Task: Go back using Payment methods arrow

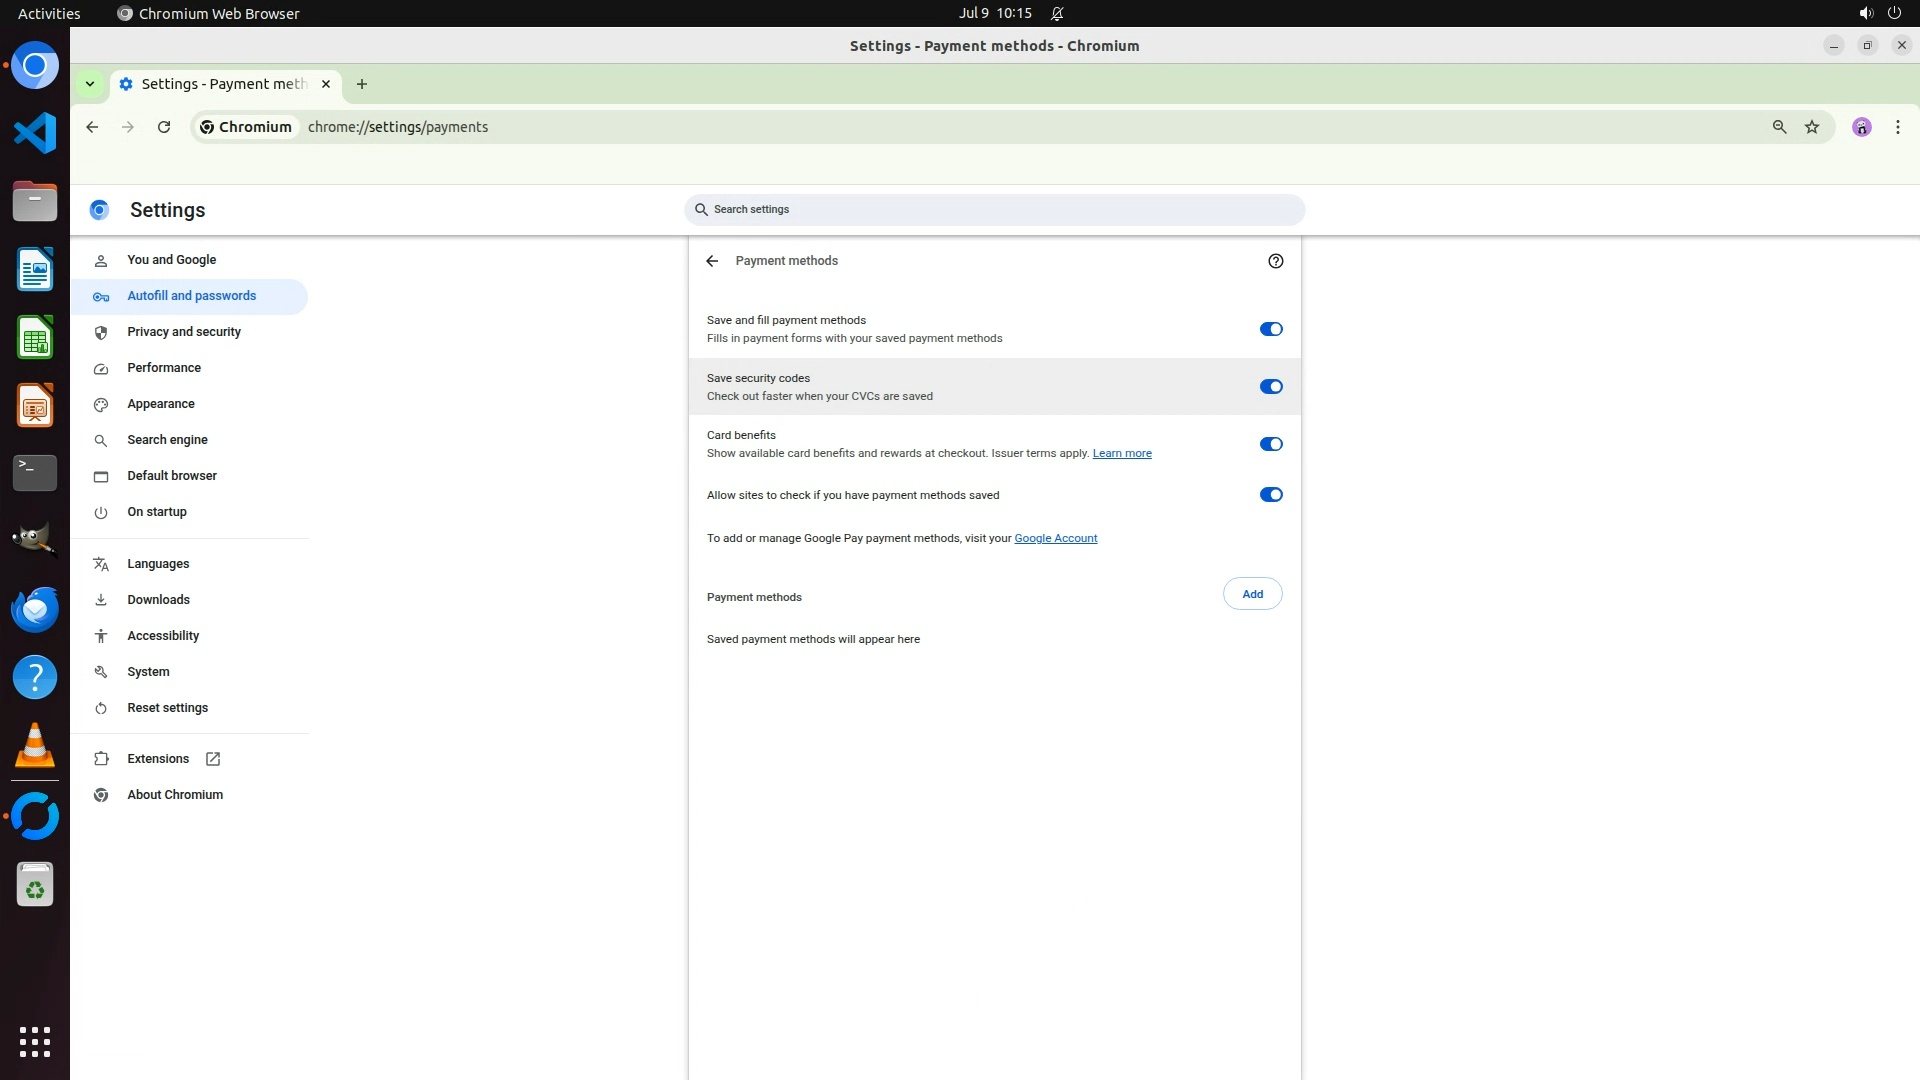Action: pyautogui.click(x=712, y=261)
